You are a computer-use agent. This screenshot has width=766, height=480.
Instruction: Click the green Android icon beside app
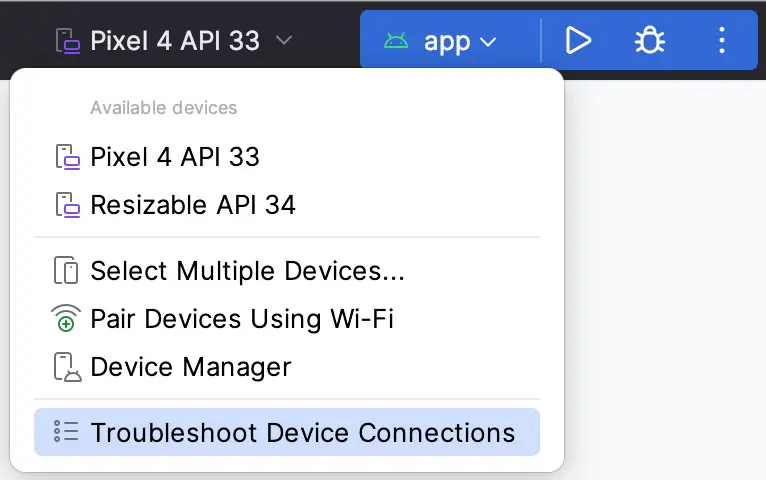pos(396,41)
